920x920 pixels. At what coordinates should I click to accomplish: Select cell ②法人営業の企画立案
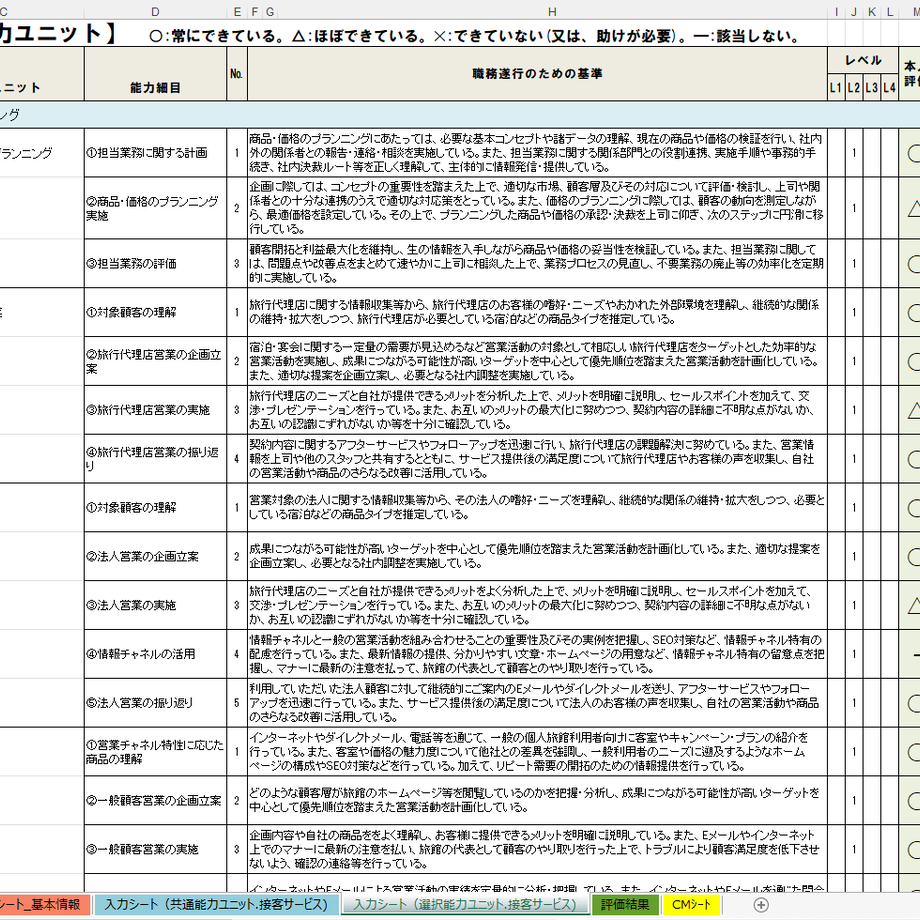(155, 556)
